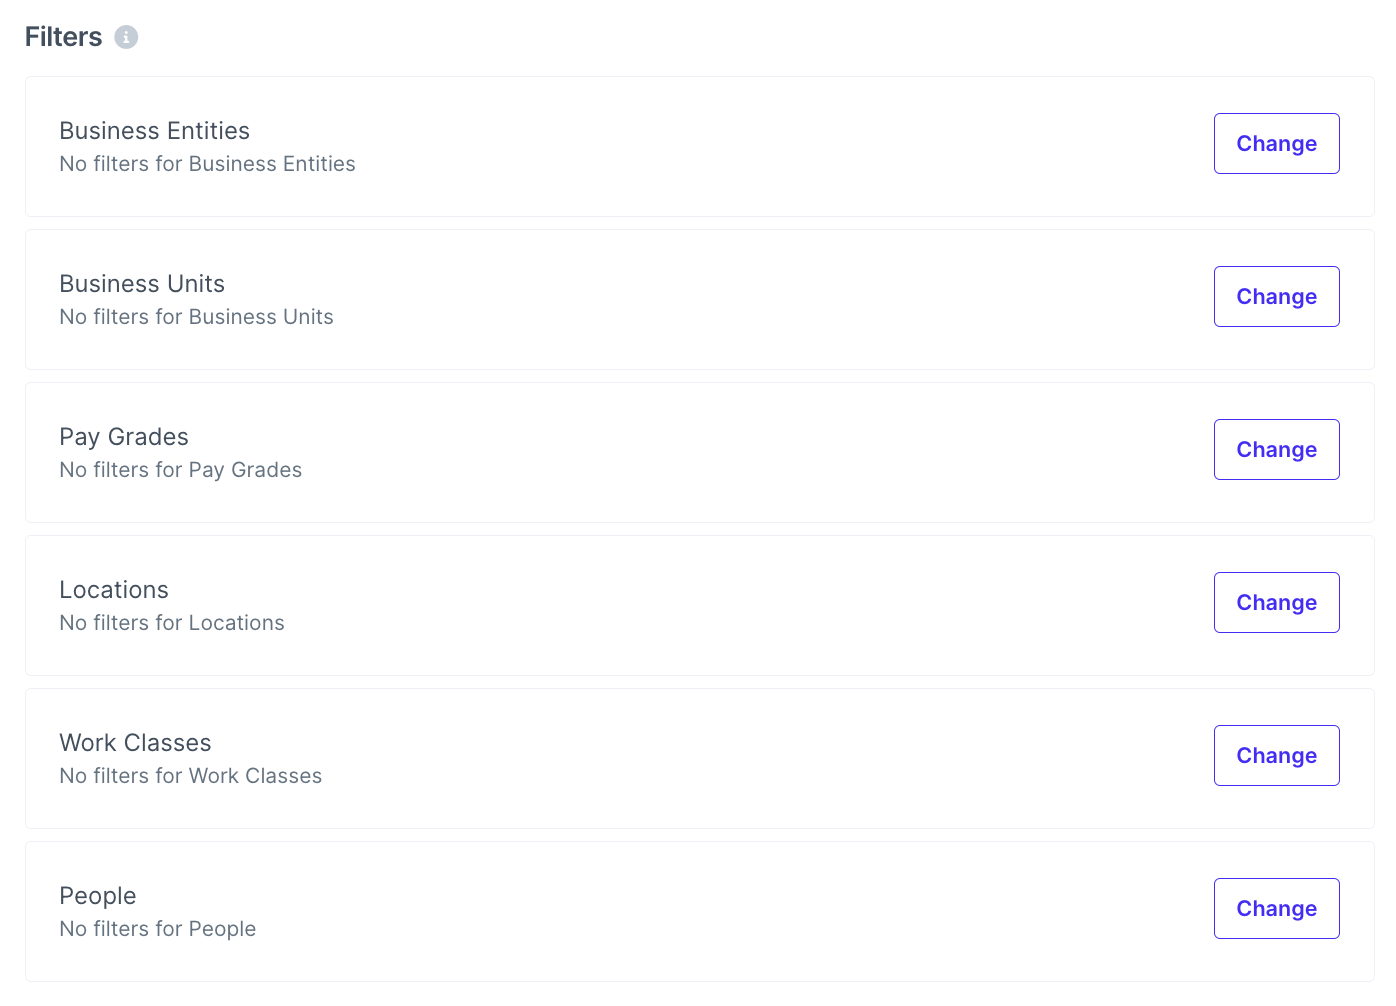Image resolution: width=1396 pixels, height=1006 pixels.
Task: Open Change for Pay Grades filter
Action: 1276,450
